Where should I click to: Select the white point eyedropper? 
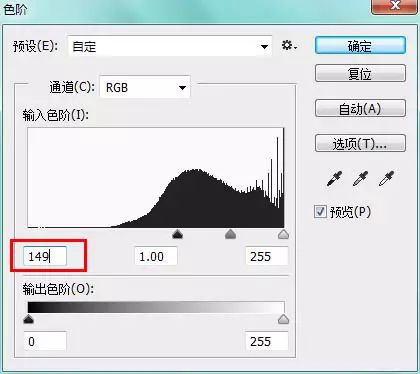click(x=386, y=179)
